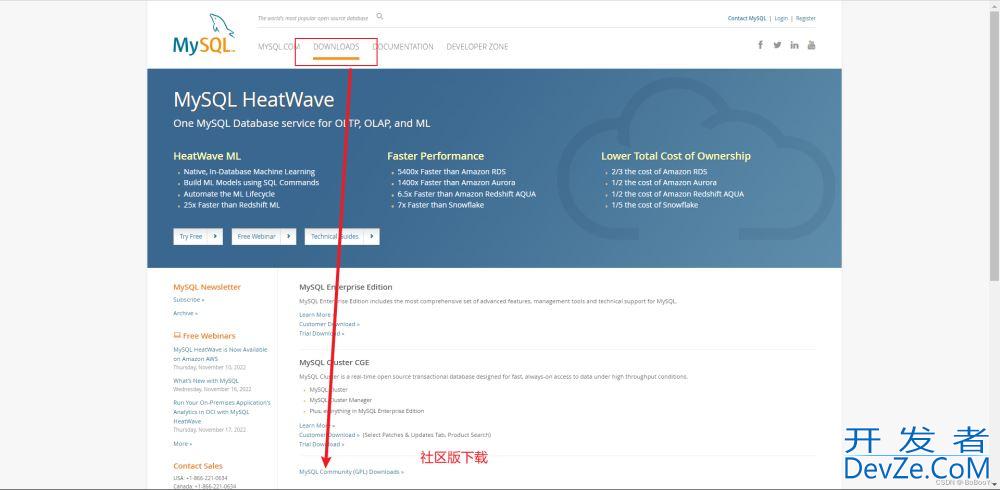
Task: Click the search magnifier icon
Action: click(380, 17)
